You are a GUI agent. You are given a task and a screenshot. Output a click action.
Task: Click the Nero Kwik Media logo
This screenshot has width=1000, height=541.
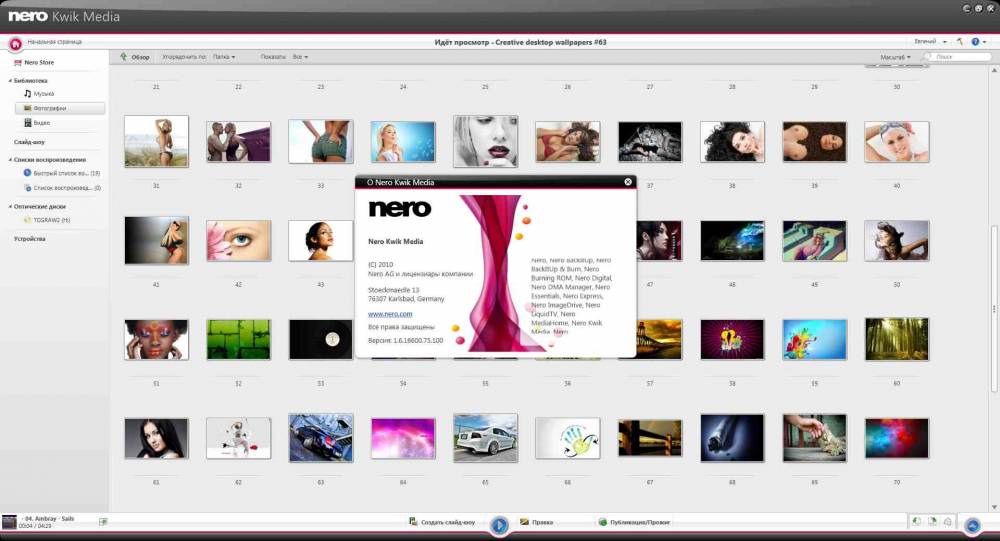[64, 16]
